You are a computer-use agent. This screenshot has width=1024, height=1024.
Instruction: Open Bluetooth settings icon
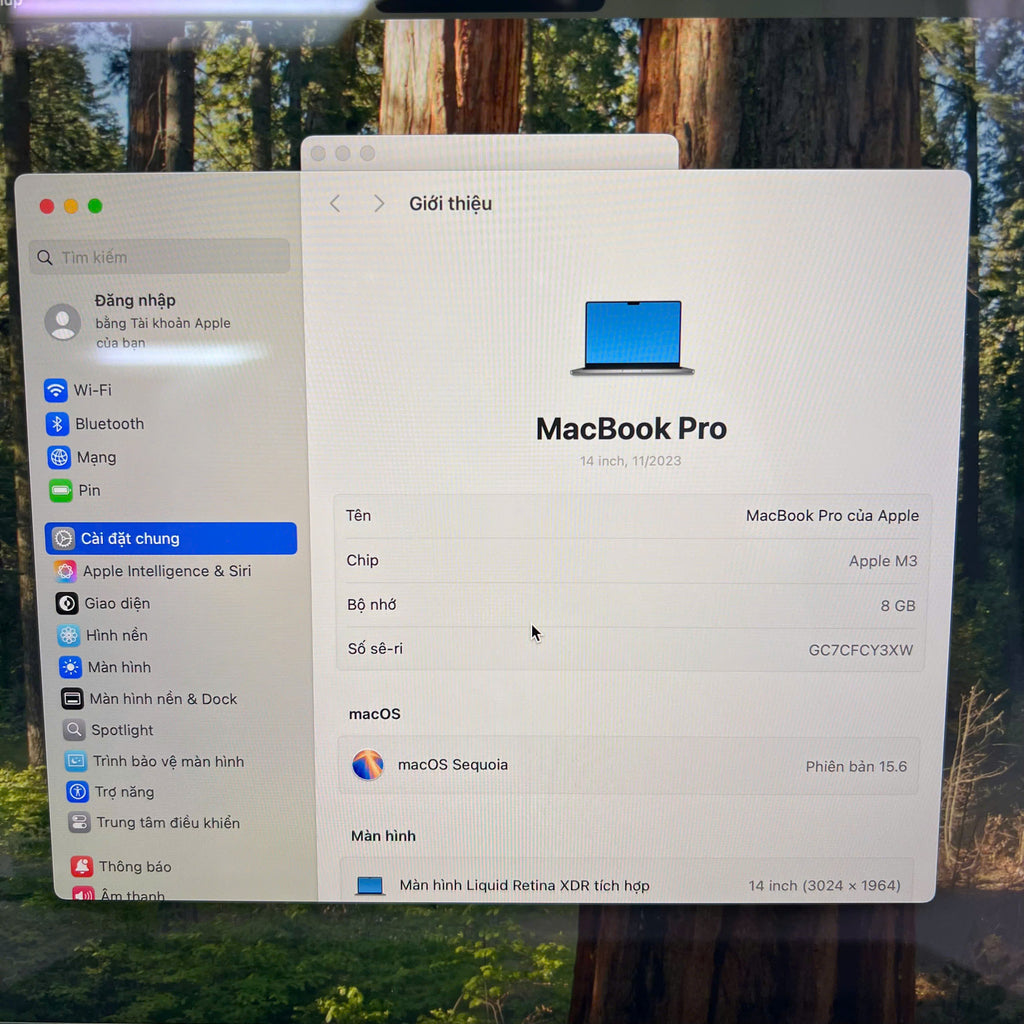point(57,424)
